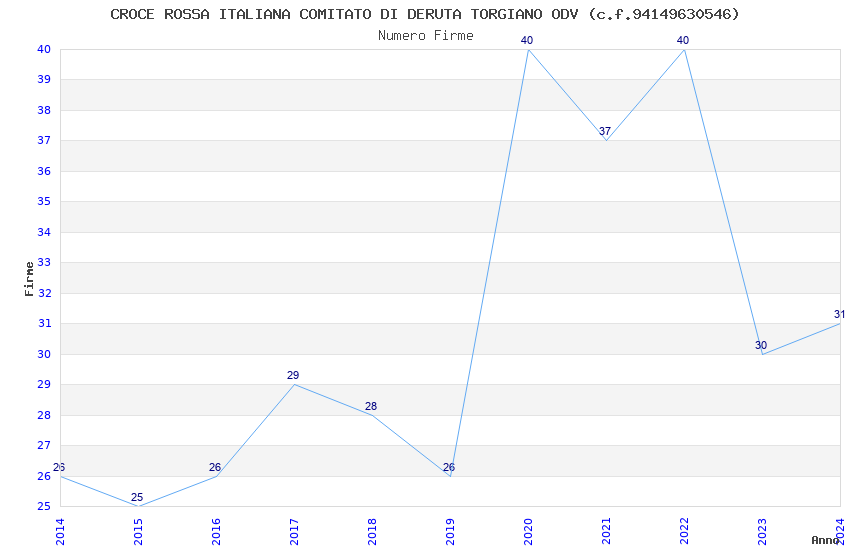This screenshot has width=850, height=550.
Task: Click y-axis tick value 26
Action: click(44, 476)
